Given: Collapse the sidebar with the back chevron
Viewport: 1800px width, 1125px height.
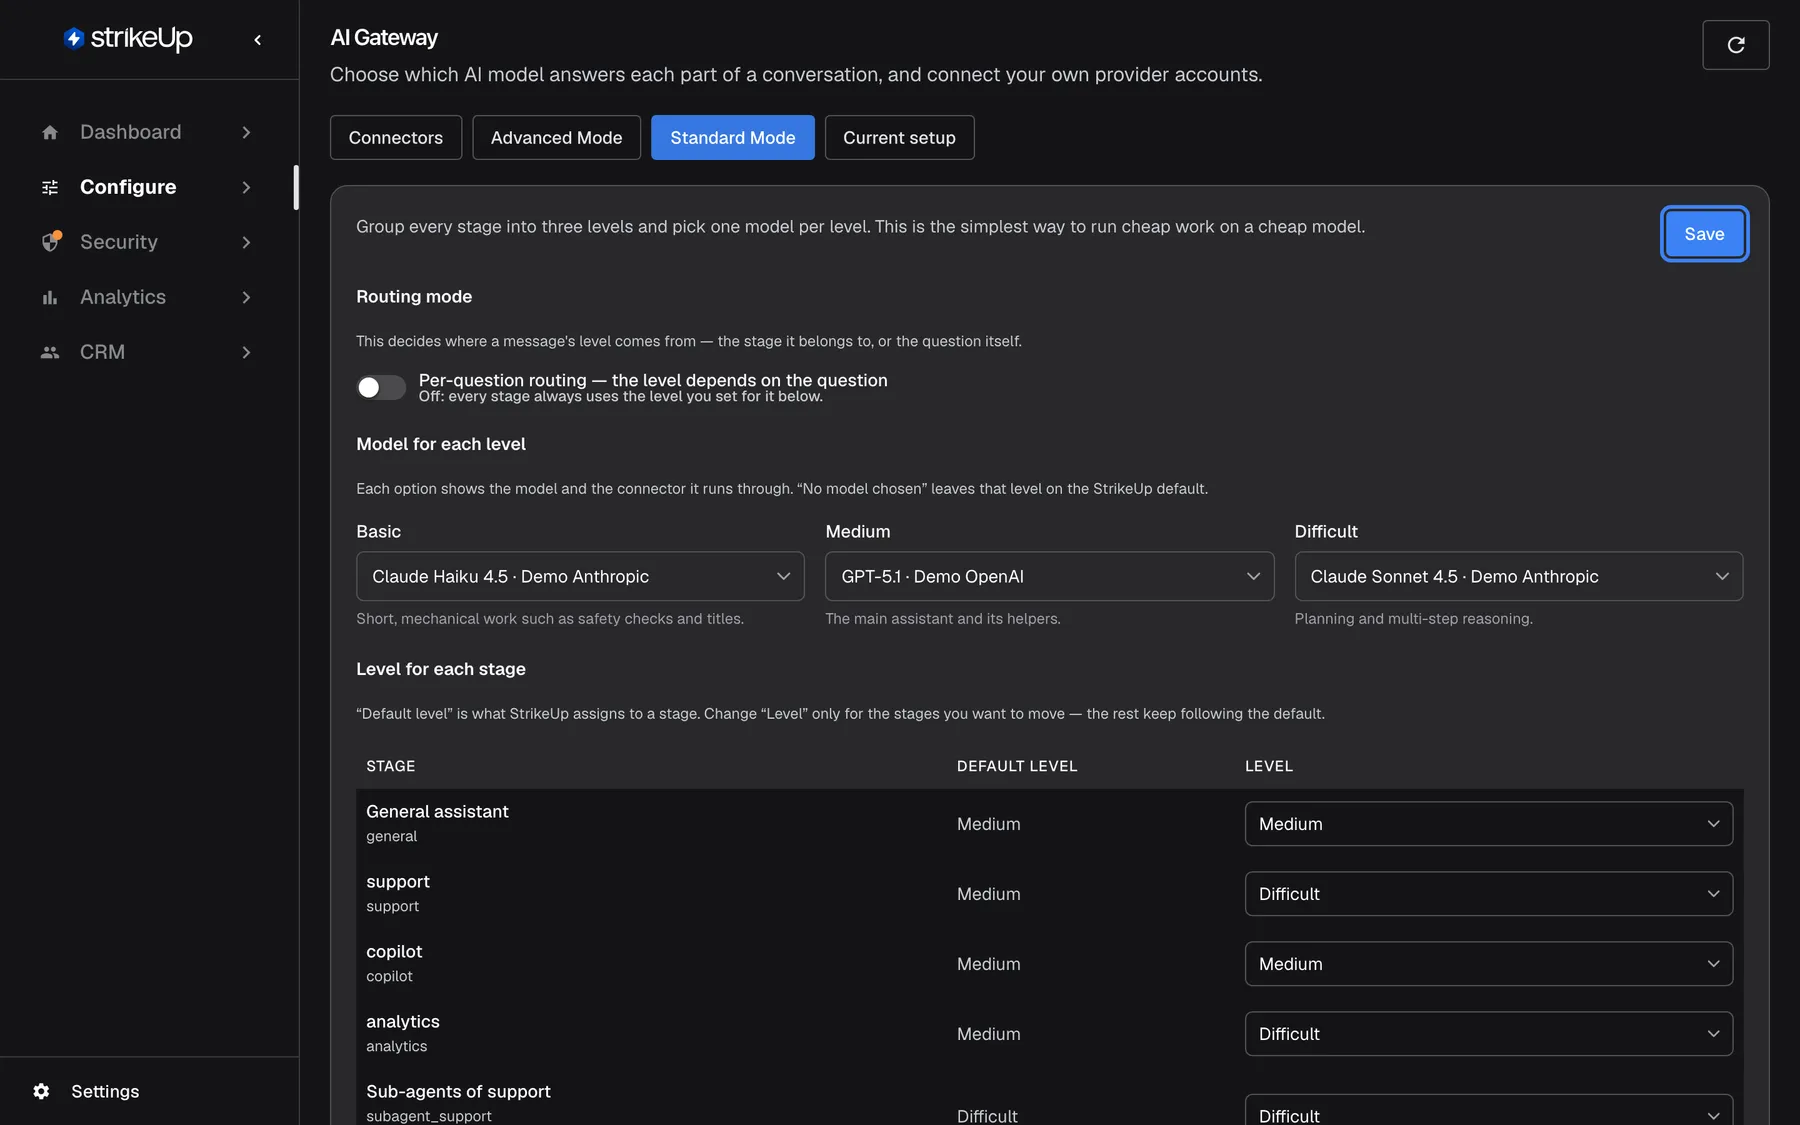Looking at the screenshot, I should click(258, 40).
